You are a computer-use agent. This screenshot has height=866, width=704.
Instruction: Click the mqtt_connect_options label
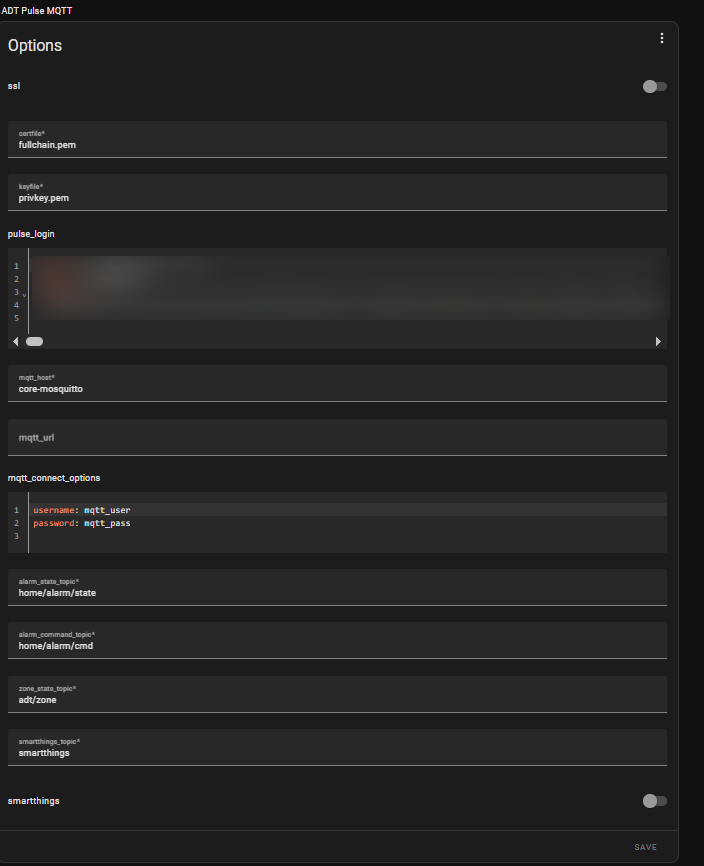pos(54,478)
